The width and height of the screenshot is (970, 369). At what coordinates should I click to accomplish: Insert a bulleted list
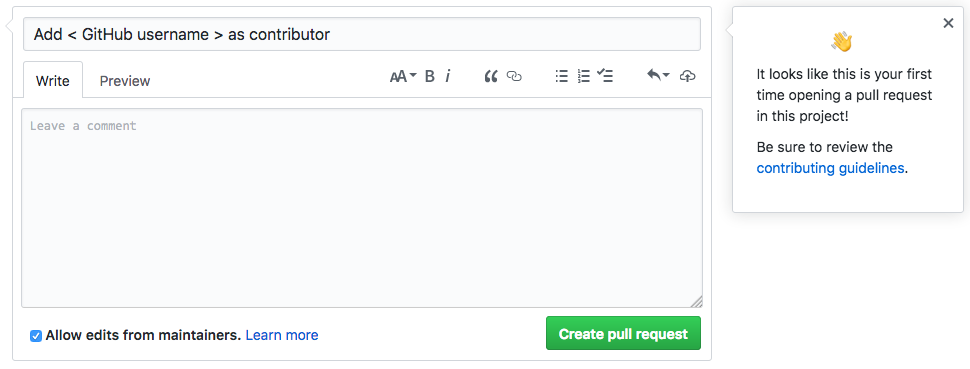[562, 76]
